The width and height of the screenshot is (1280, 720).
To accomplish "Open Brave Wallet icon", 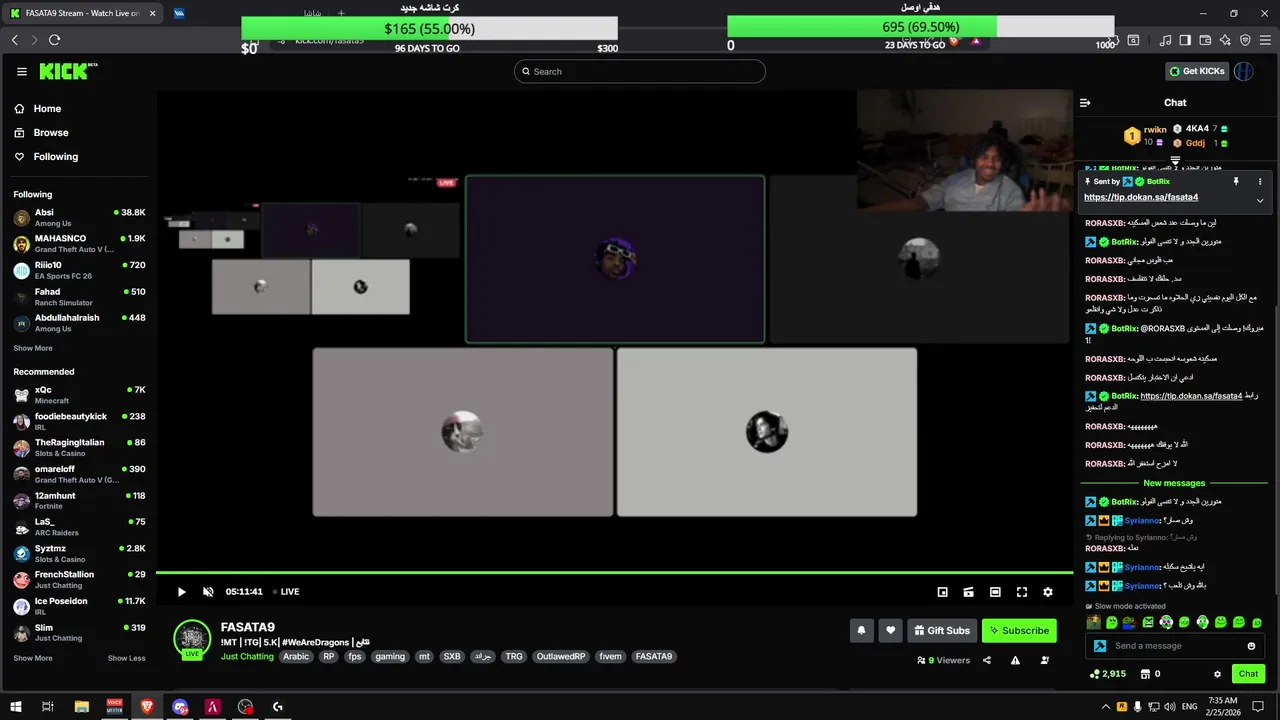I will pyautogui.click(x=1205, y=40).
